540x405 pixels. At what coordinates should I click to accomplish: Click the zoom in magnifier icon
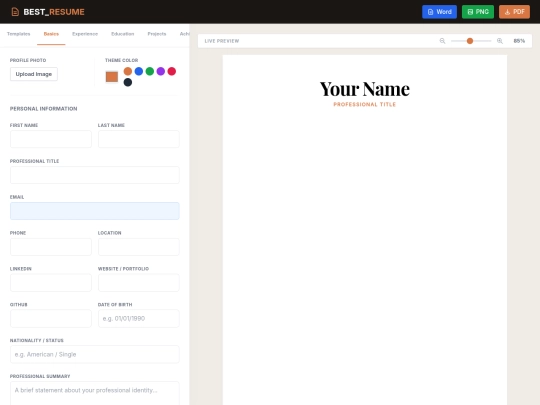pos(500,41)
